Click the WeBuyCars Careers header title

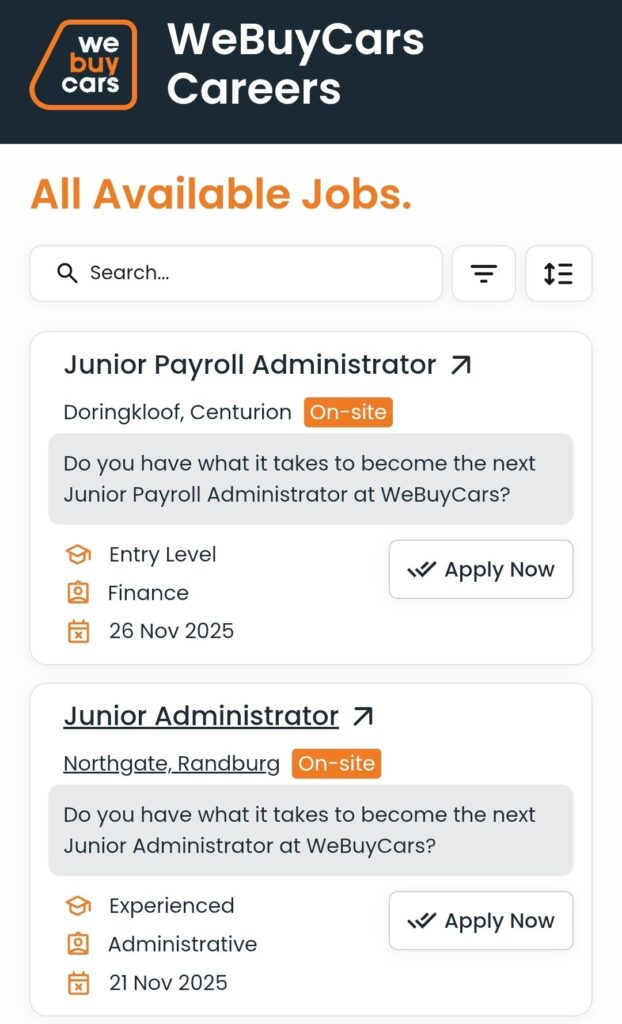coord(295,65)
